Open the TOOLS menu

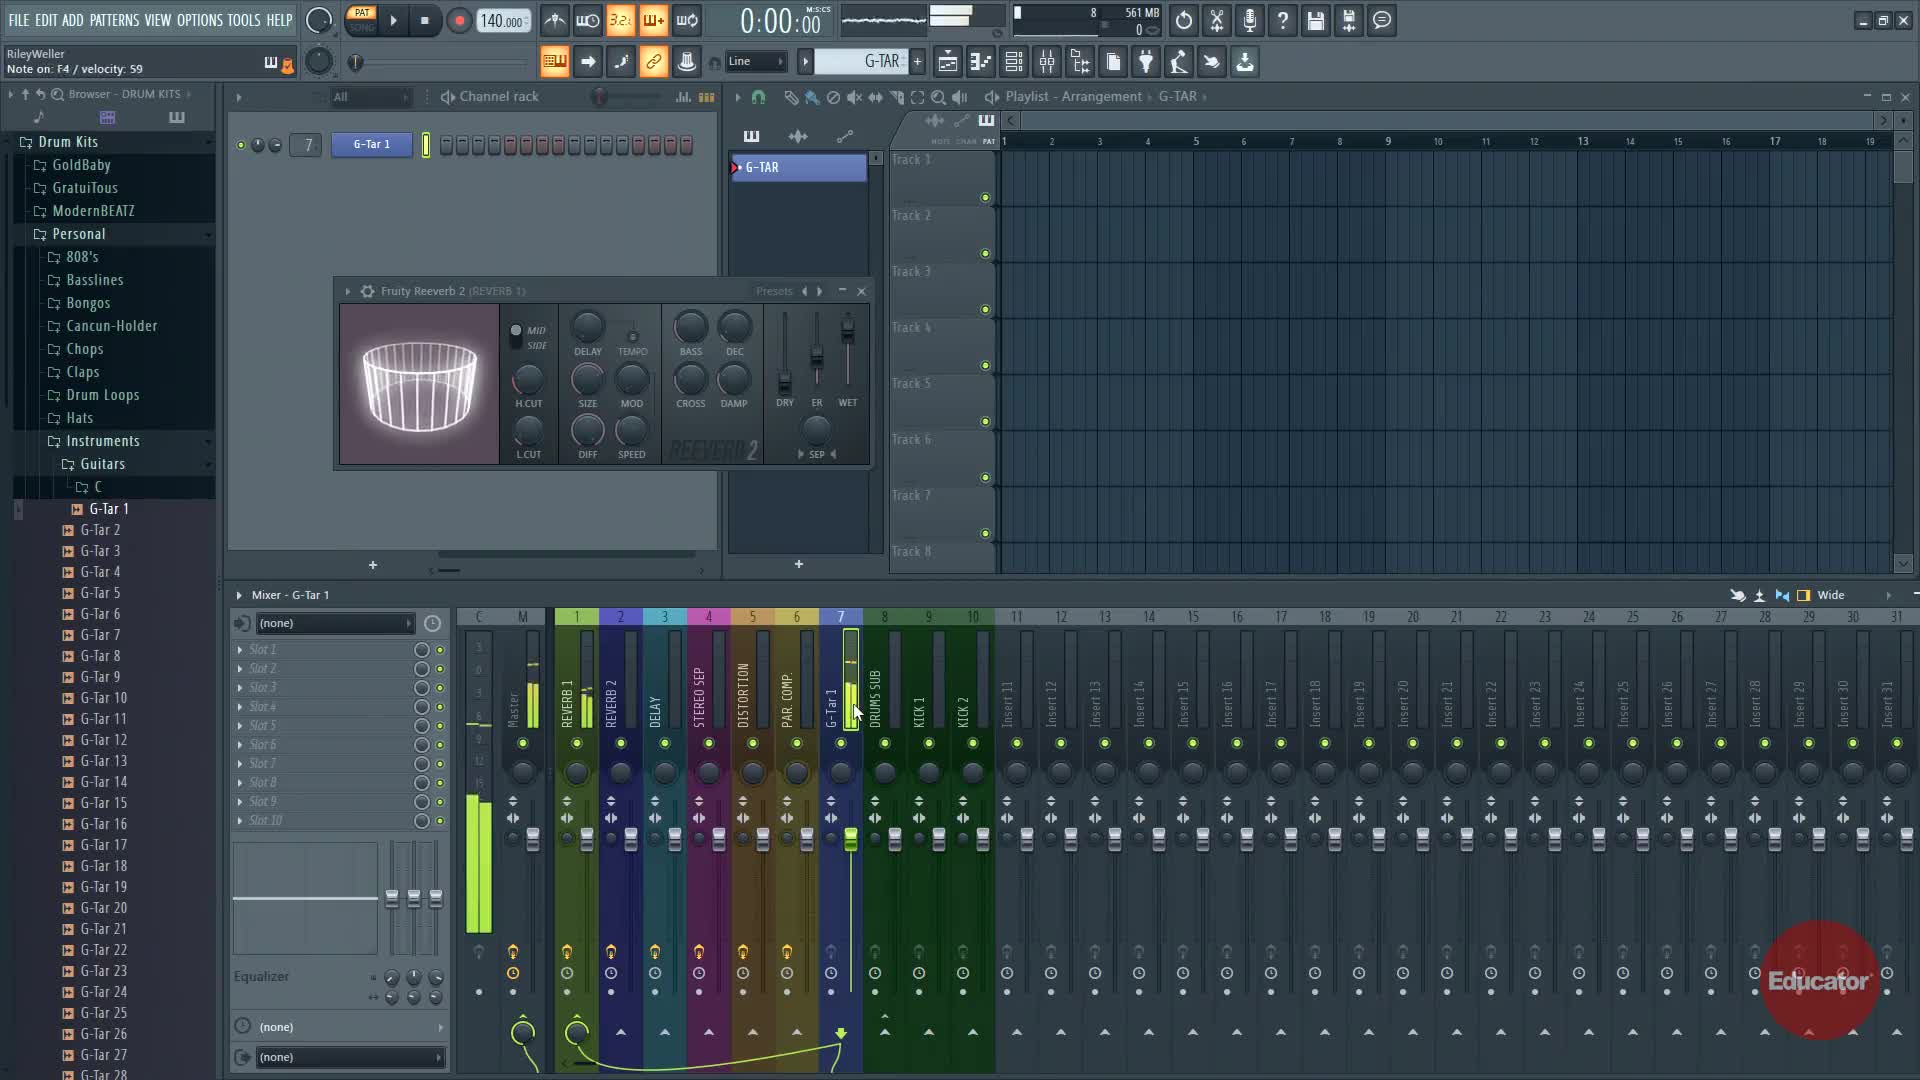pos(243,20)
